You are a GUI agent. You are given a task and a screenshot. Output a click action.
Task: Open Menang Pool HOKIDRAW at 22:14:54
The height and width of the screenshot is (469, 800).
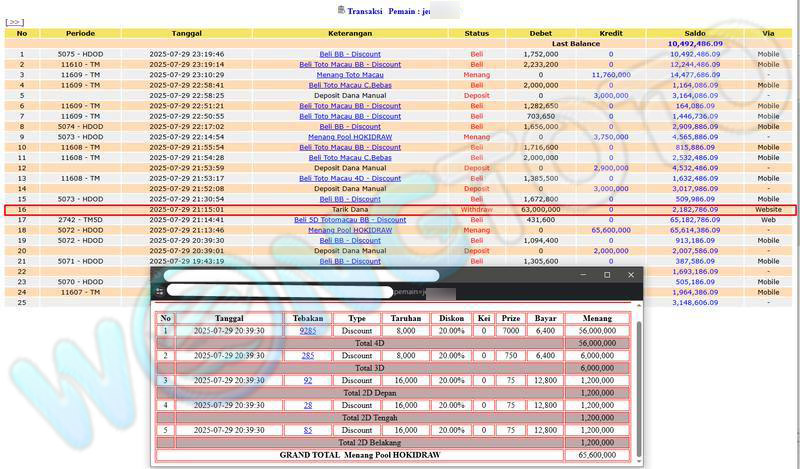[x=350, y=137]
